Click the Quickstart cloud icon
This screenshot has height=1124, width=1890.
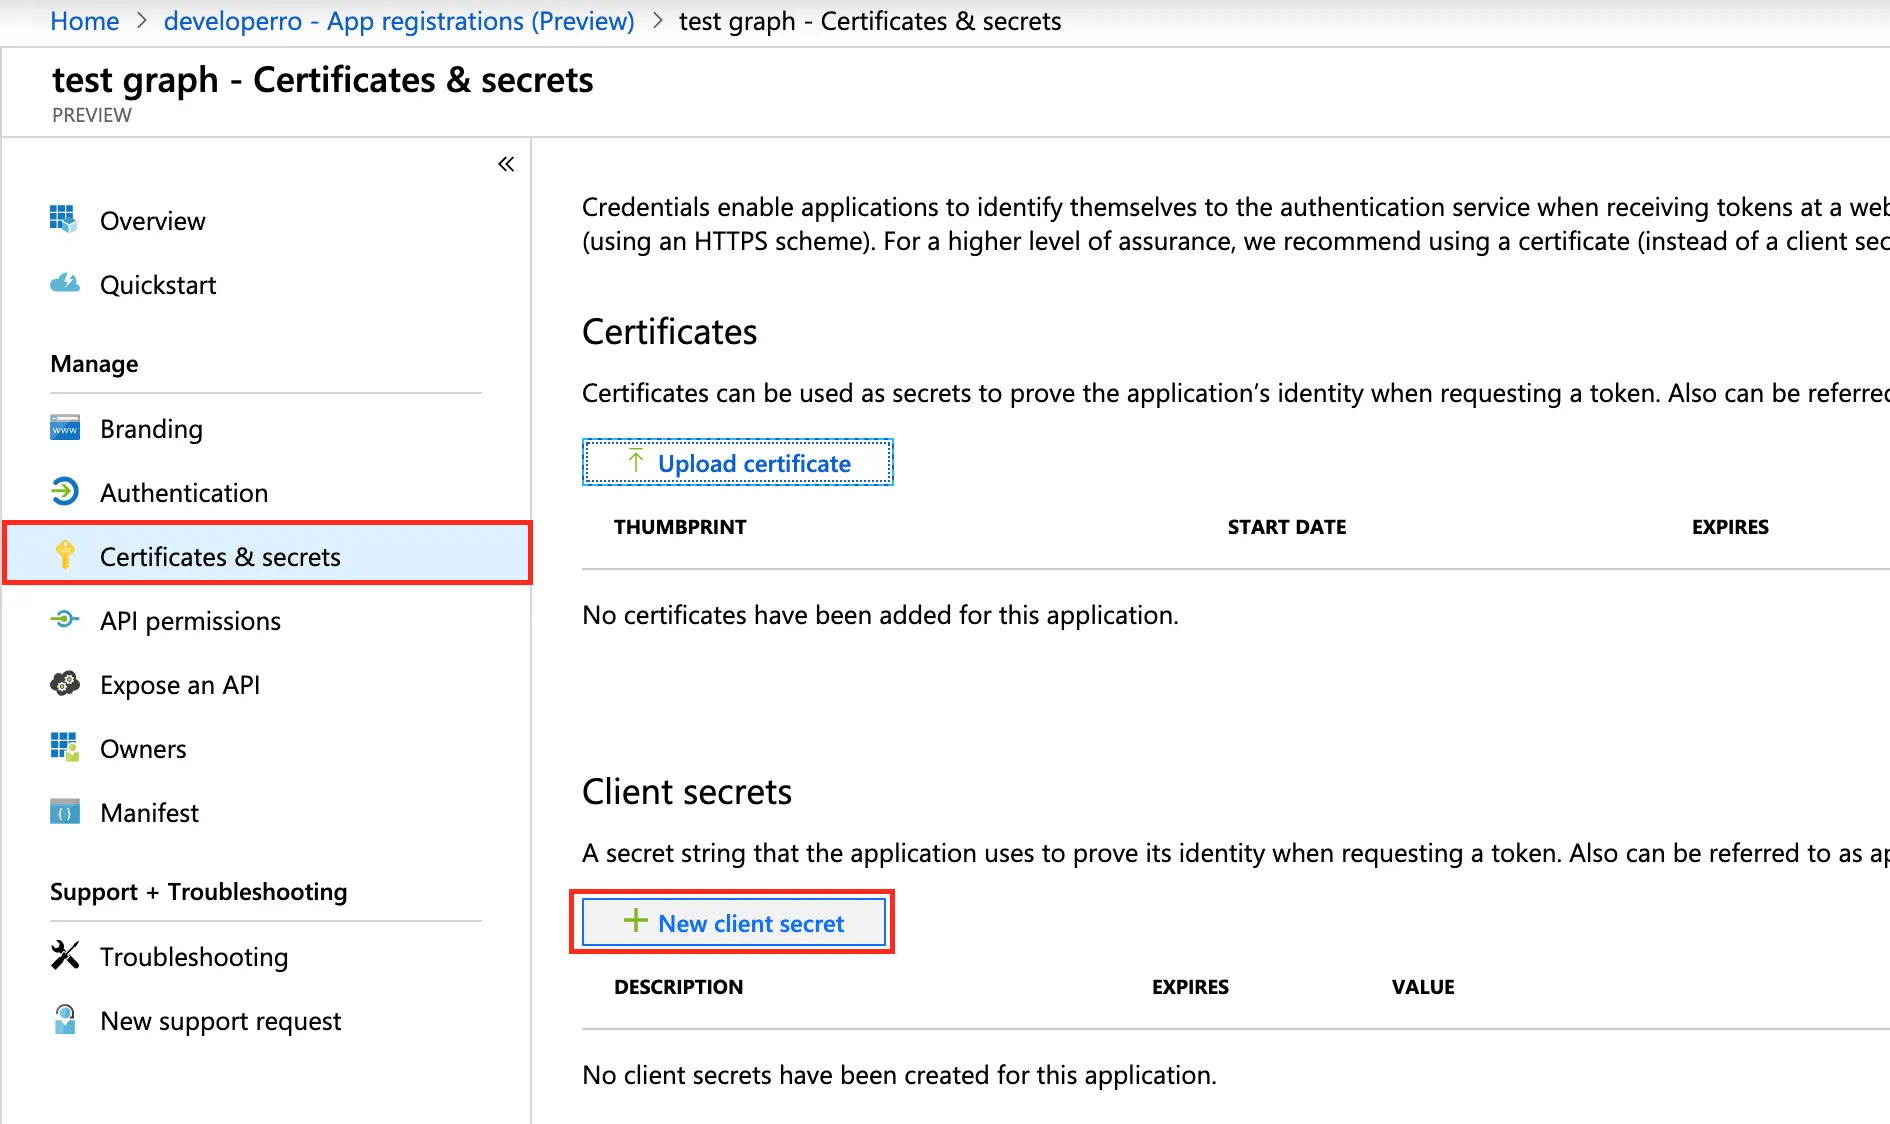click(x=64, y=284)
